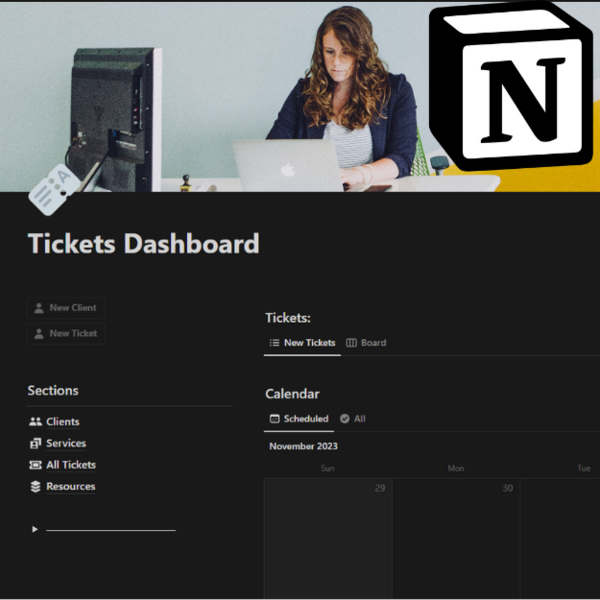Click the New Ticket button
Screen dimensions: 600x600
coord(65,334)
